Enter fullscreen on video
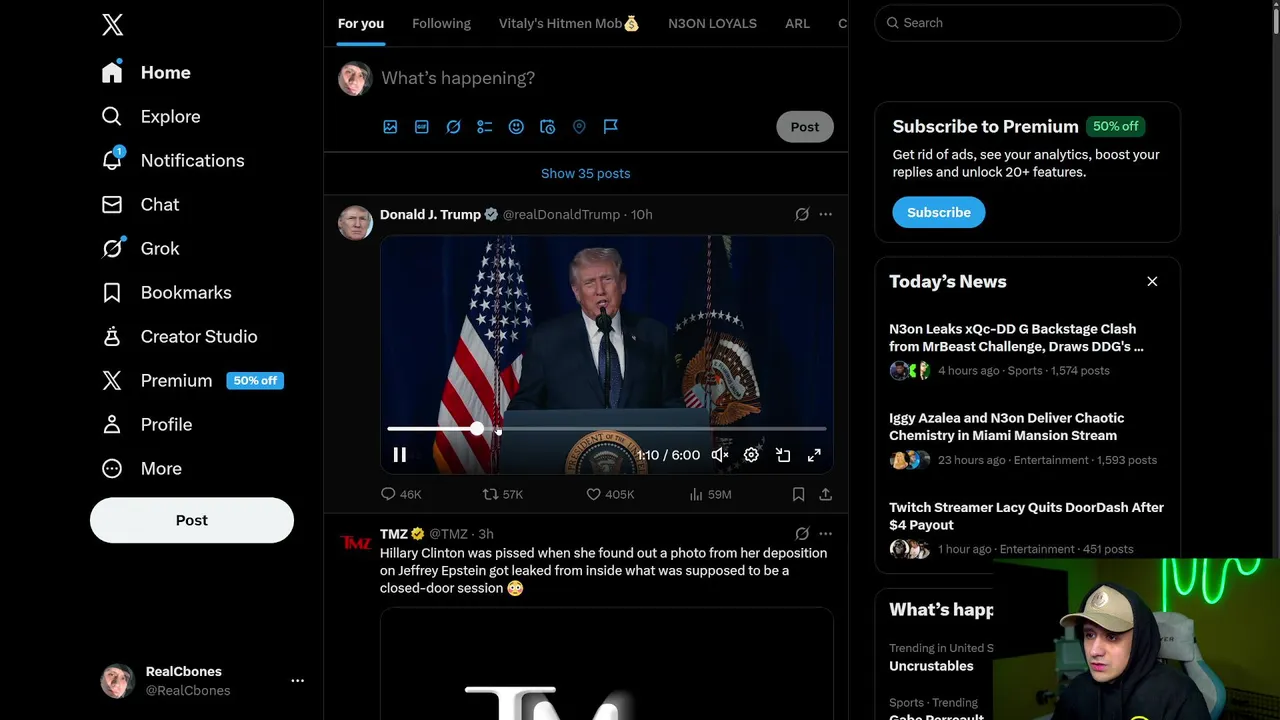 [x=814, y=455]
